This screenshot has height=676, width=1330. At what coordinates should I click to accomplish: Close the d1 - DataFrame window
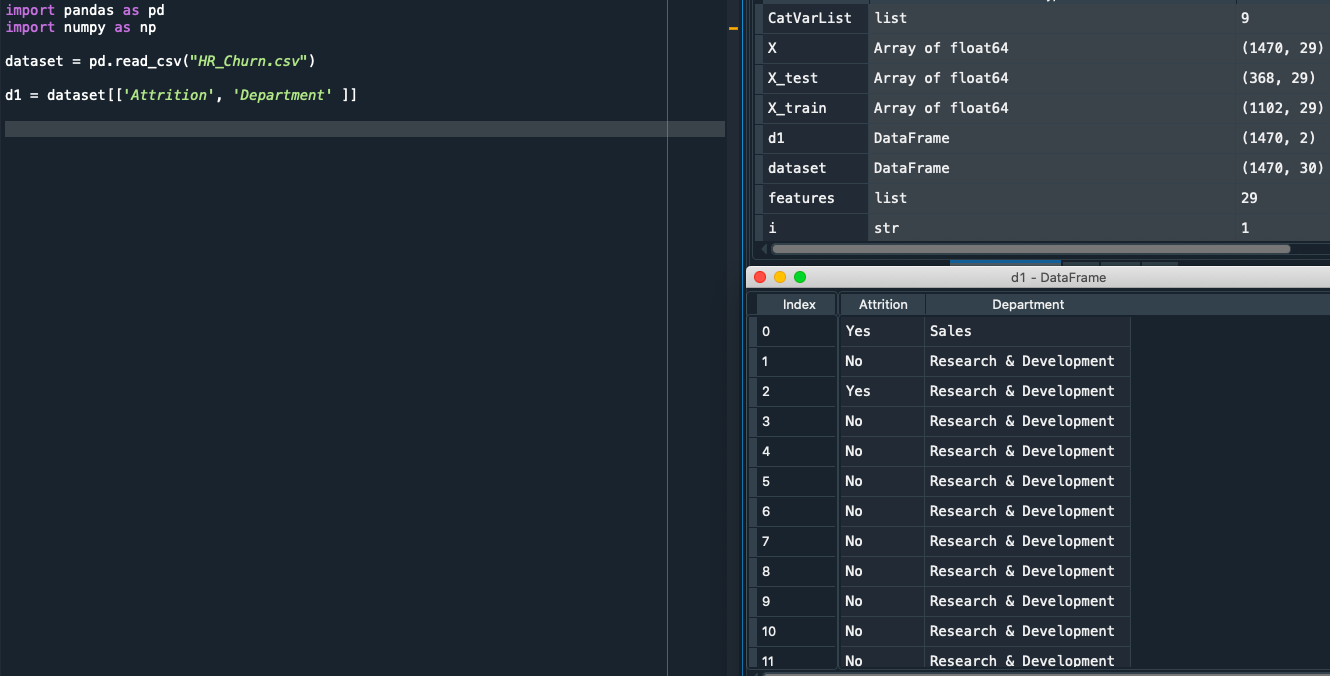pos(760,277)
